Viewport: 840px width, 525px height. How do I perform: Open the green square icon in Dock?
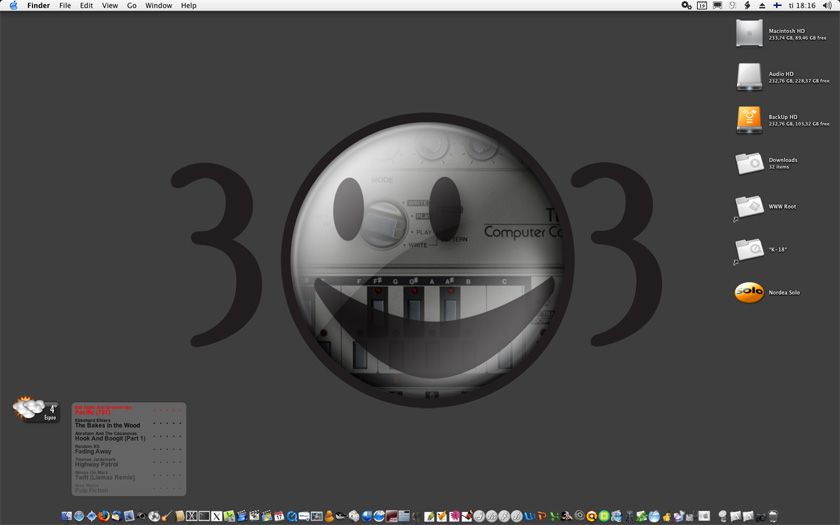[604, 516]
